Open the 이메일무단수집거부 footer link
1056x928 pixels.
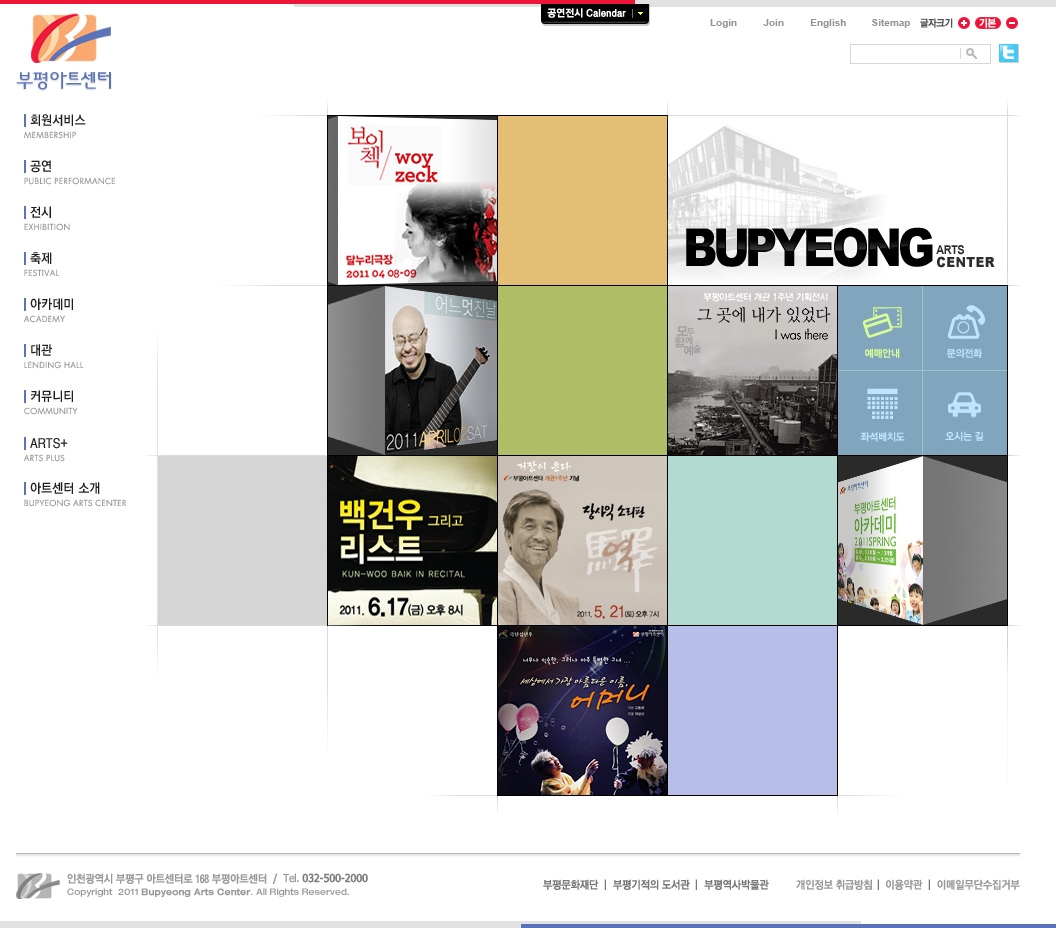click(978, 884)
